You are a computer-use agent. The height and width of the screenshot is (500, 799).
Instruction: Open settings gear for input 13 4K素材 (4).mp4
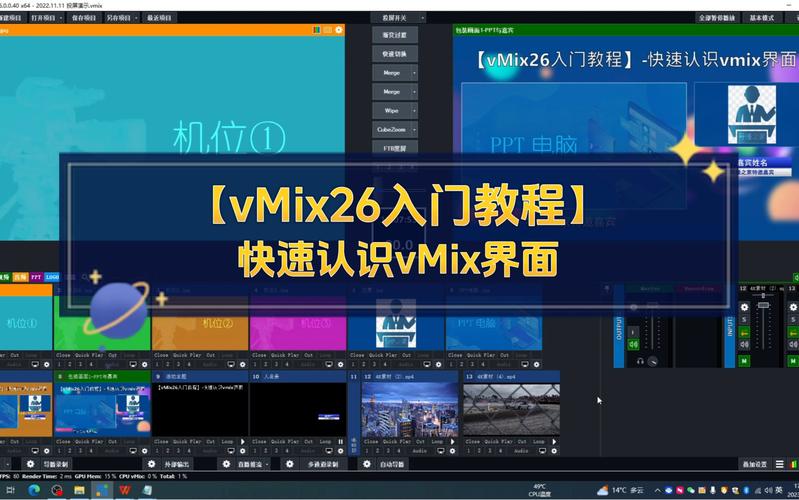point(554,451)
